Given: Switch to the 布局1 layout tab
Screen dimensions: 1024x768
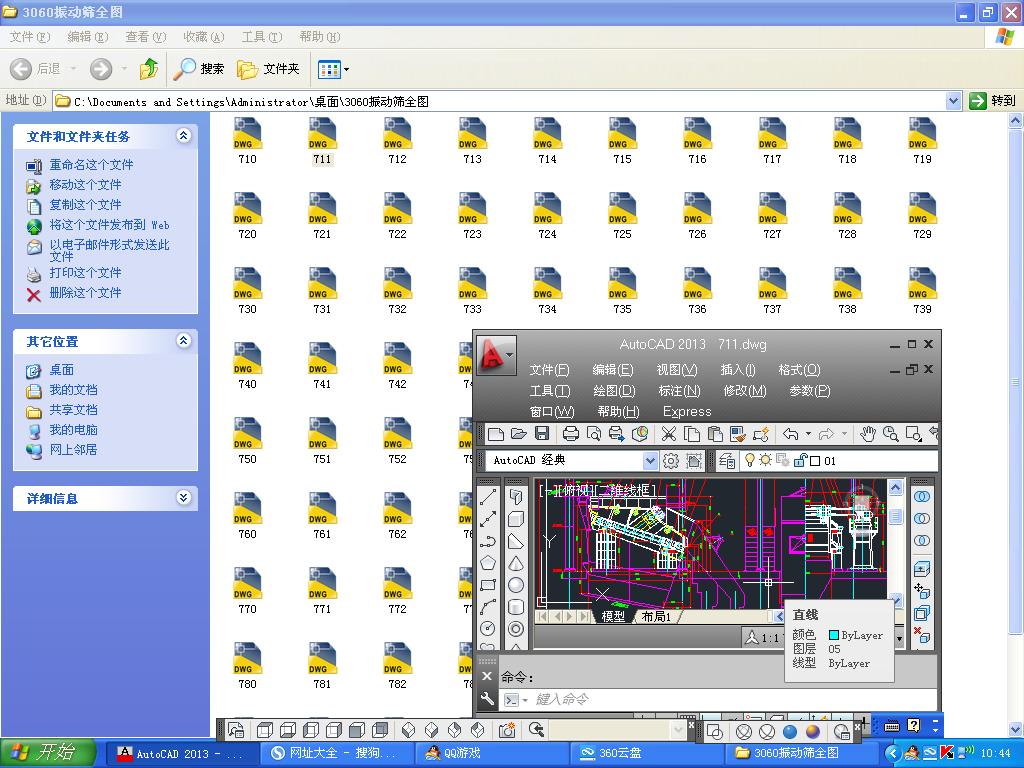Looking at the screenshot, I should 656,617.
